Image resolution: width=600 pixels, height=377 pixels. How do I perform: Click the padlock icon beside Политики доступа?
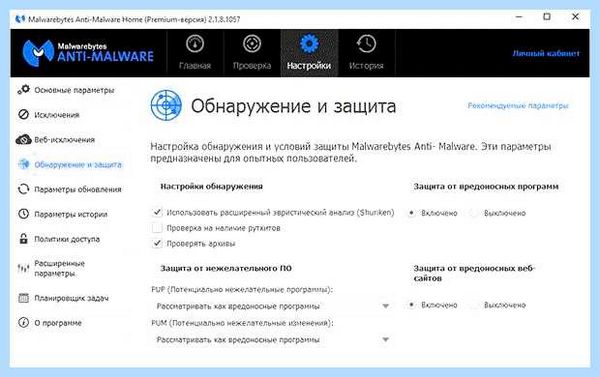(x=23, y=239)
